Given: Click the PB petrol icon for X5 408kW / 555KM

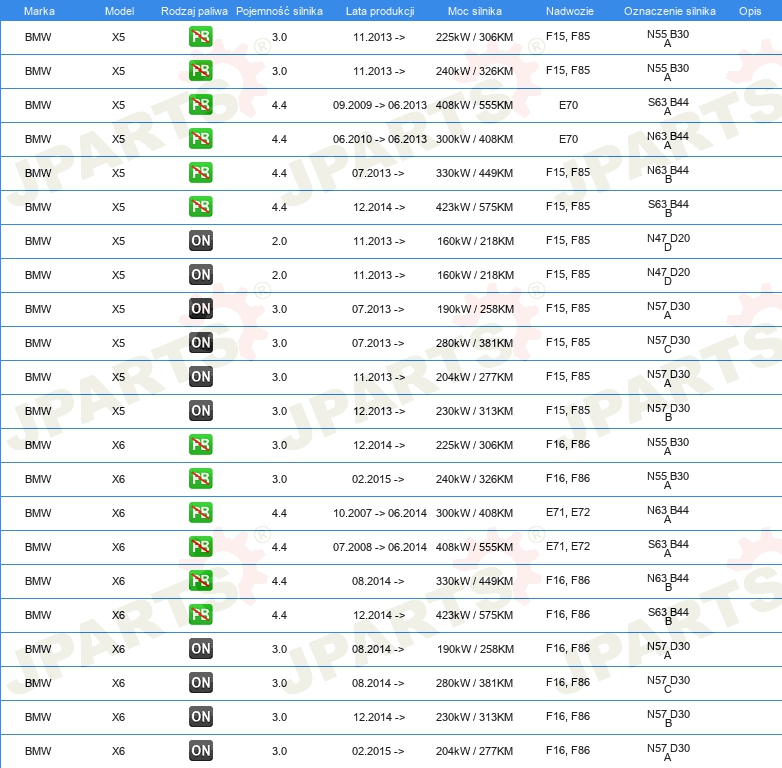Looking at the screenshot, I should point(201,105).
